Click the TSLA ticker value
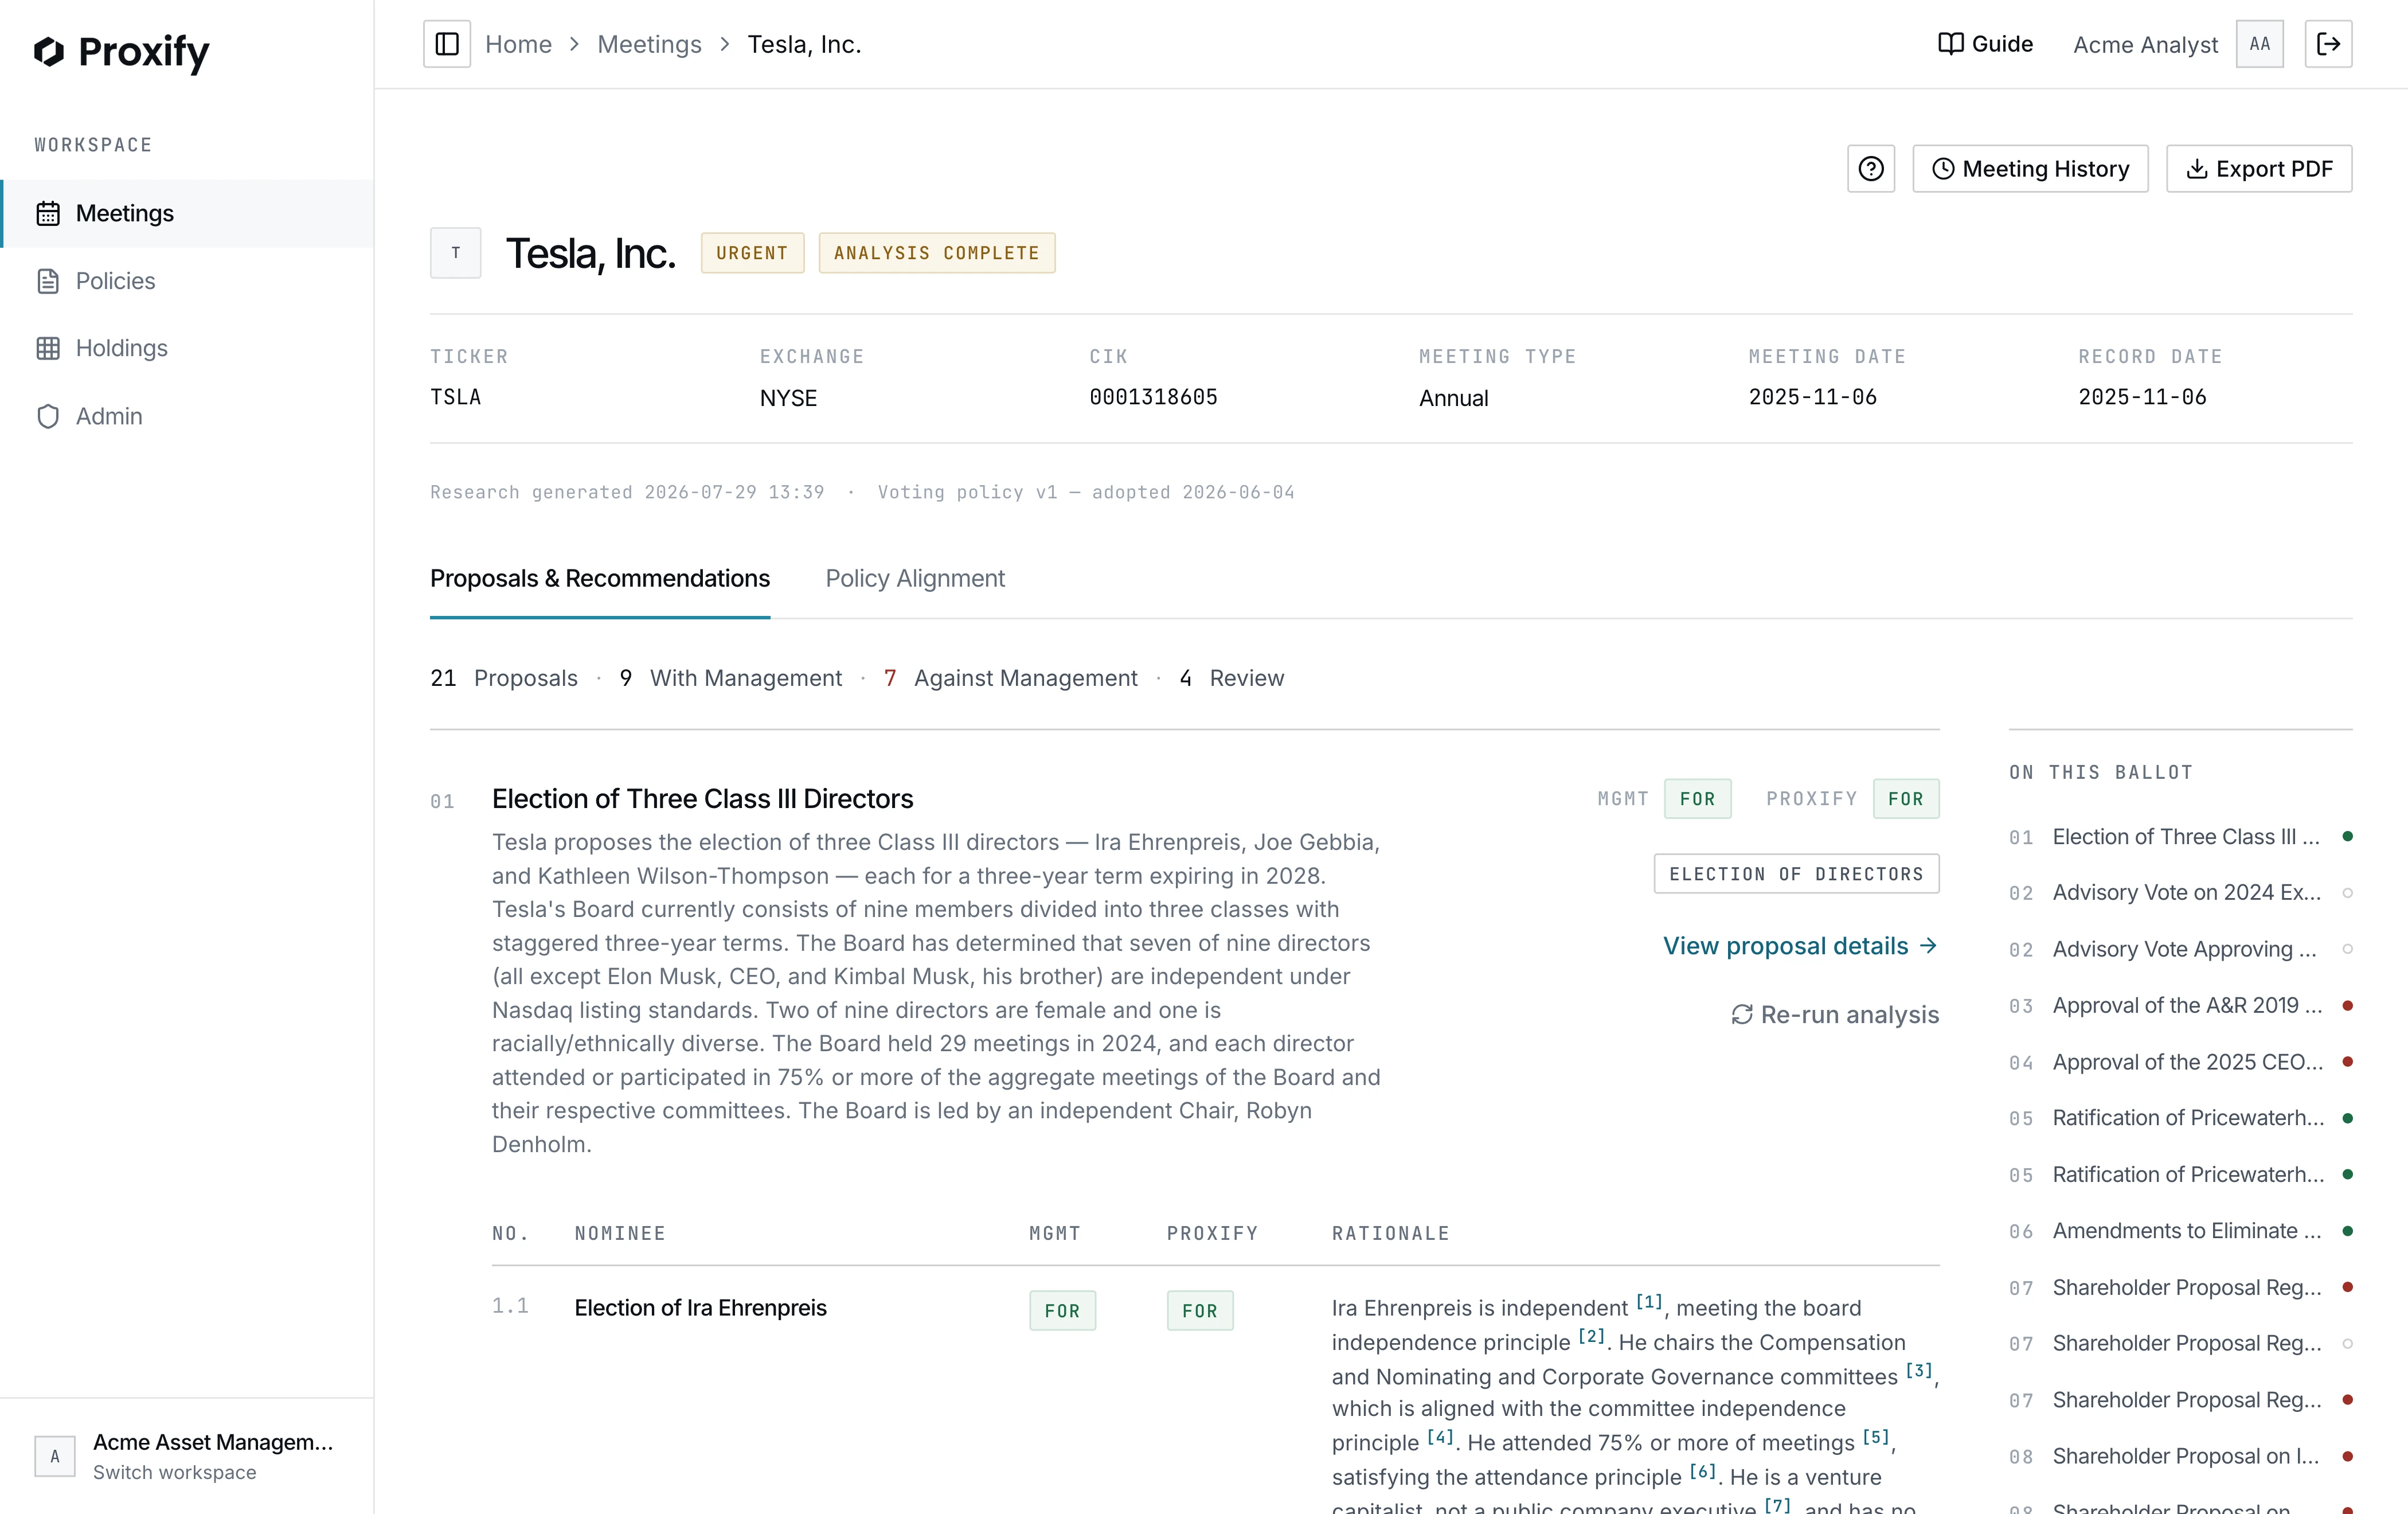This screenshot has height=1514, width=2408. click(x=456, y=397)
